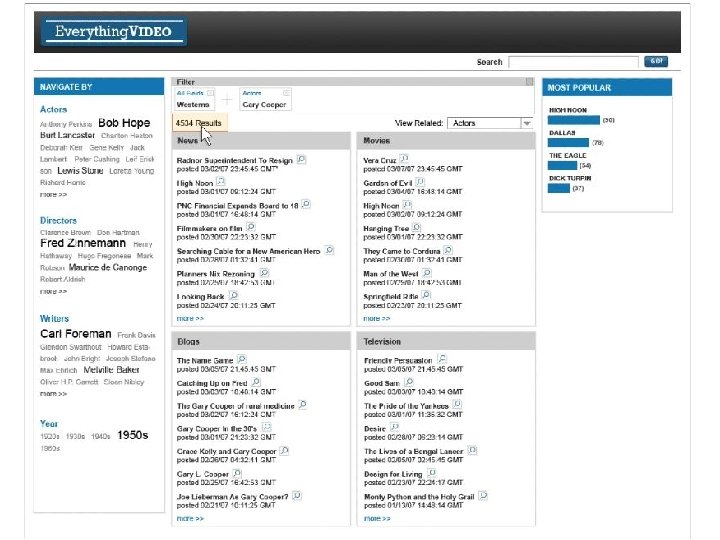Click magnifier icon beside The Name Game

click(242, 359)
